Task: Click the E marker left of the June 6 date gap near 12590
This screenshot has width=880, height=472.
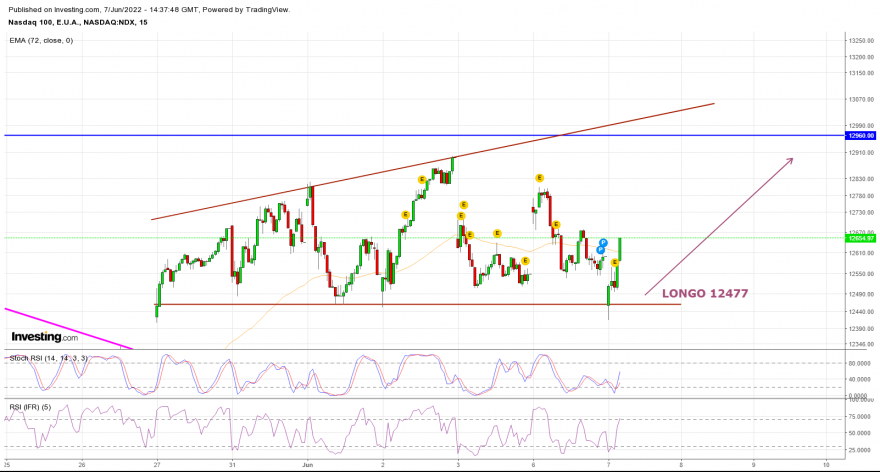Action: [525, 261]
